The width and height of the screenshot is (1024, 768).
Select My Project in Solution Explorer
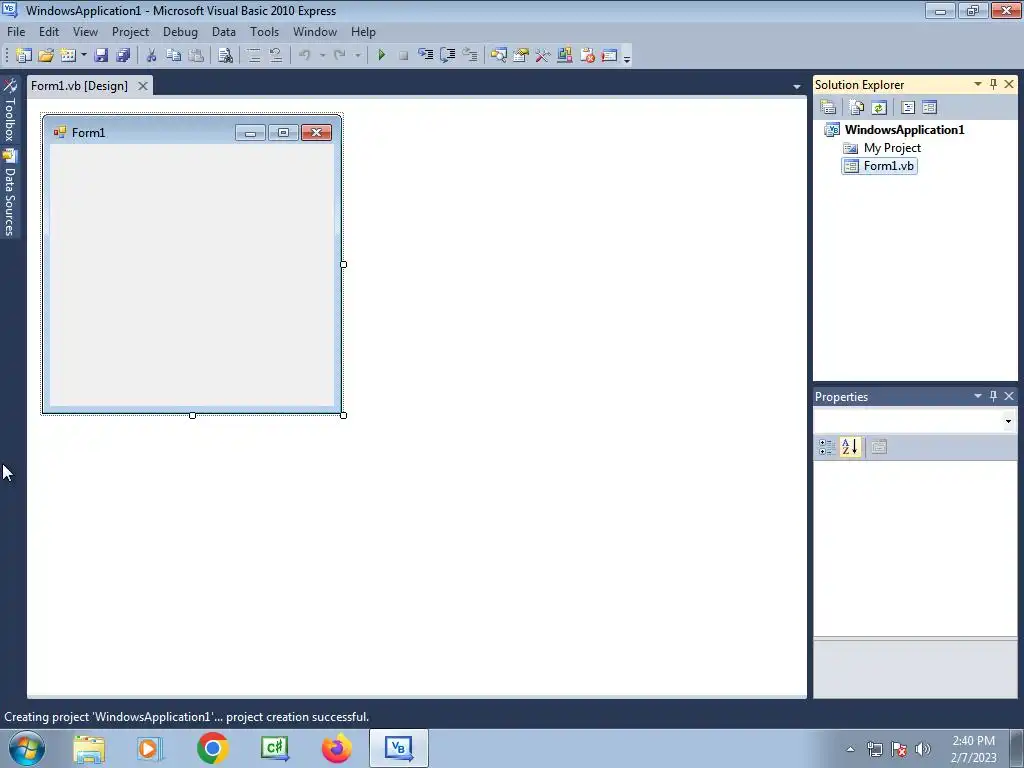click(892, 148)
